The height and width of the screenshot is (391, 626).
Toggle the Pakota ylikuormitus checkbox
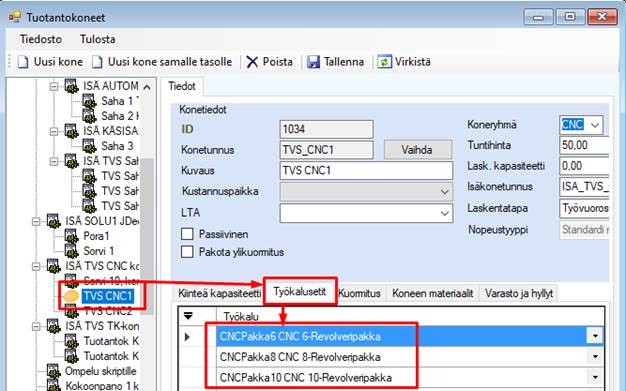tap(187, 252)
